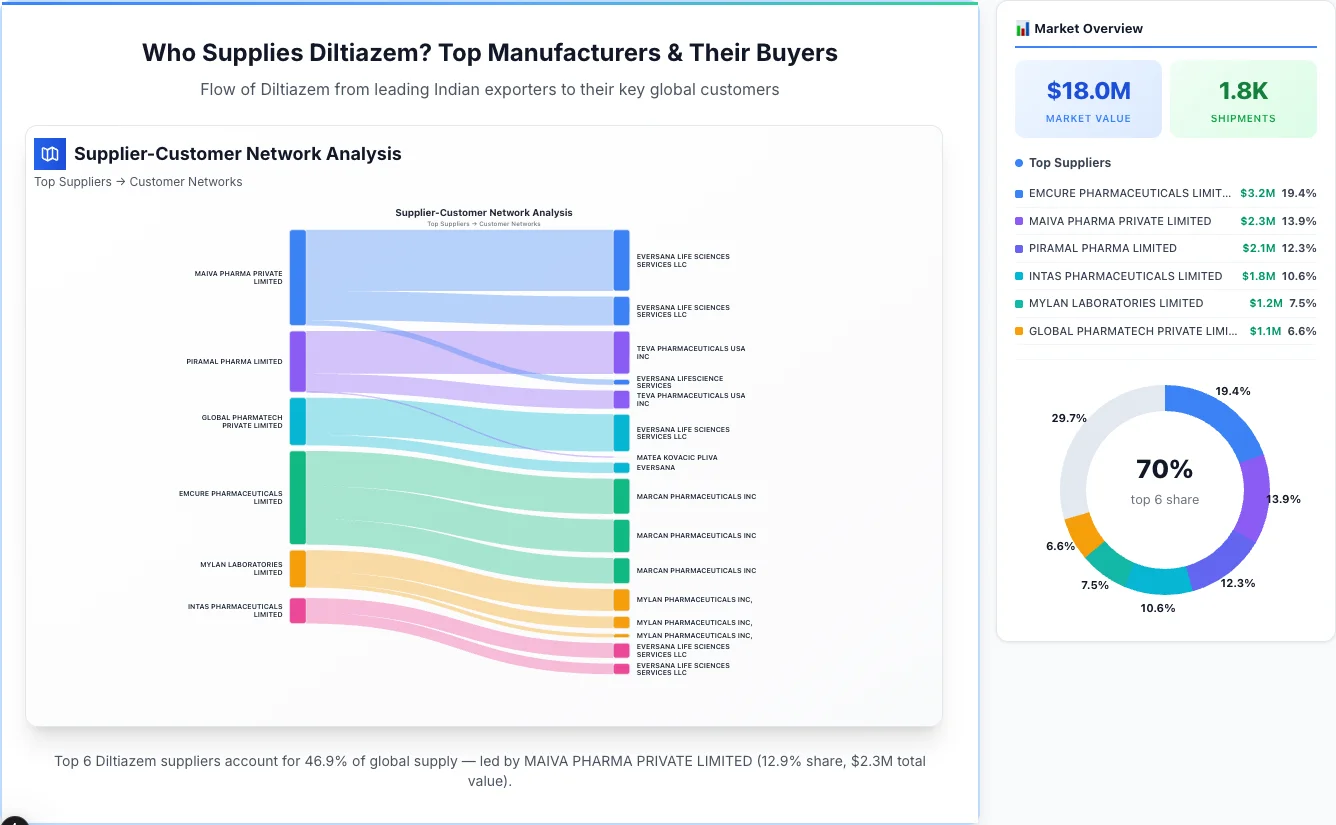The height and width of the screenshot is (825, 1336).
Task: Open the Top Suppliers section details
Action: coord(1065,163)
